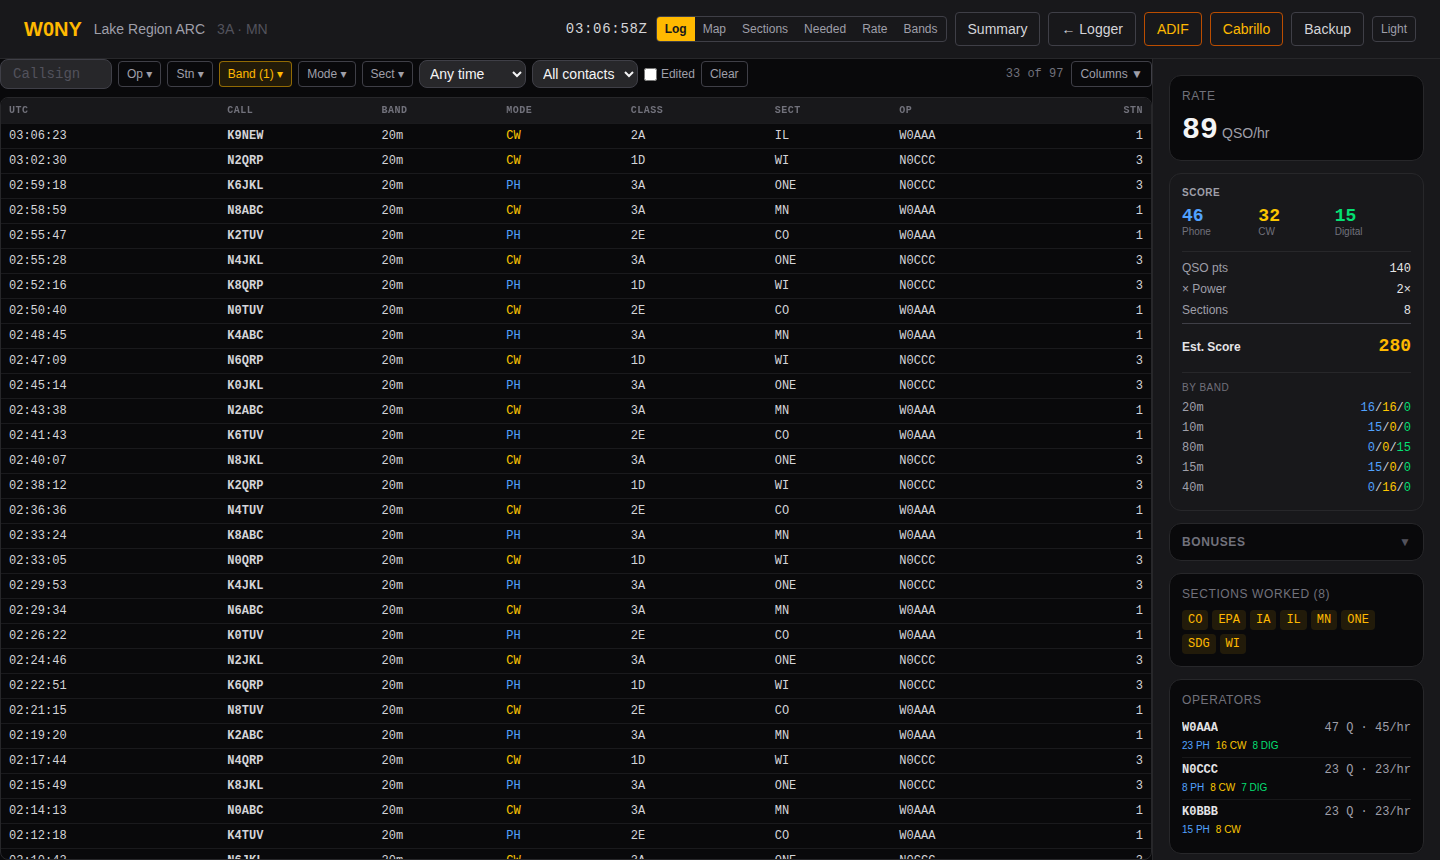
Task: Switch to the Bands tab
Action: [x=920, y=29]
